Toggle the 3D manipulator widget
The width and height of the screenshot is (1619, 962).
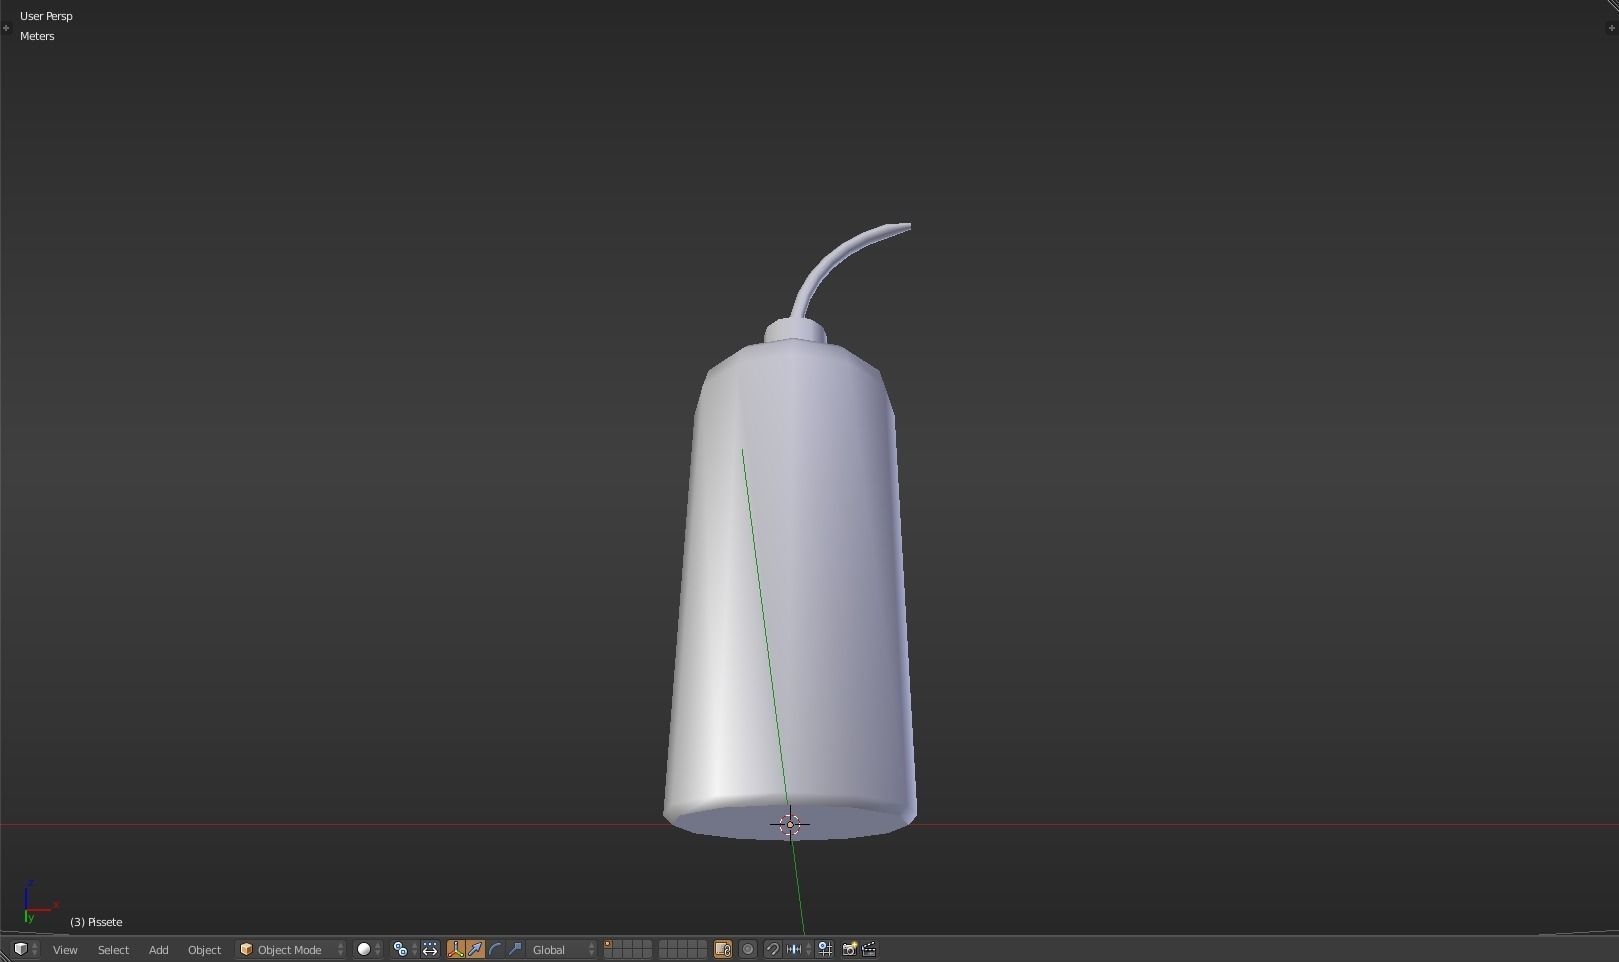point(456,949)
